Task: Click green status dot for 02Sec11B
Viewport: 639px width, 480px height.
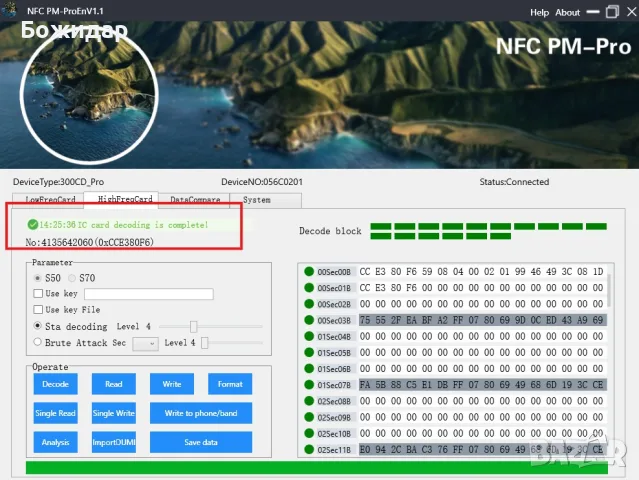Action: [x=309, y=449]
